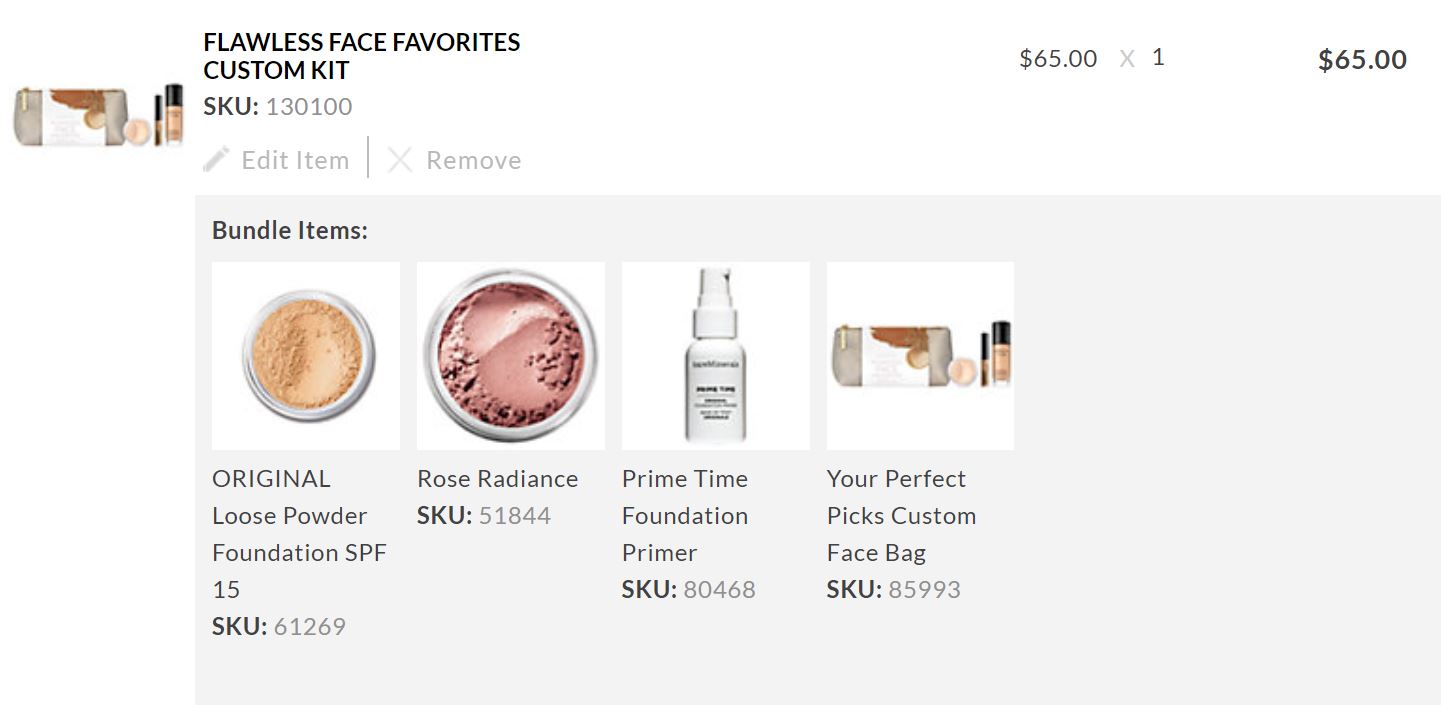Click the quantity value 1
Viewport: 1441px width, 705px height.
pos(1158,57)
